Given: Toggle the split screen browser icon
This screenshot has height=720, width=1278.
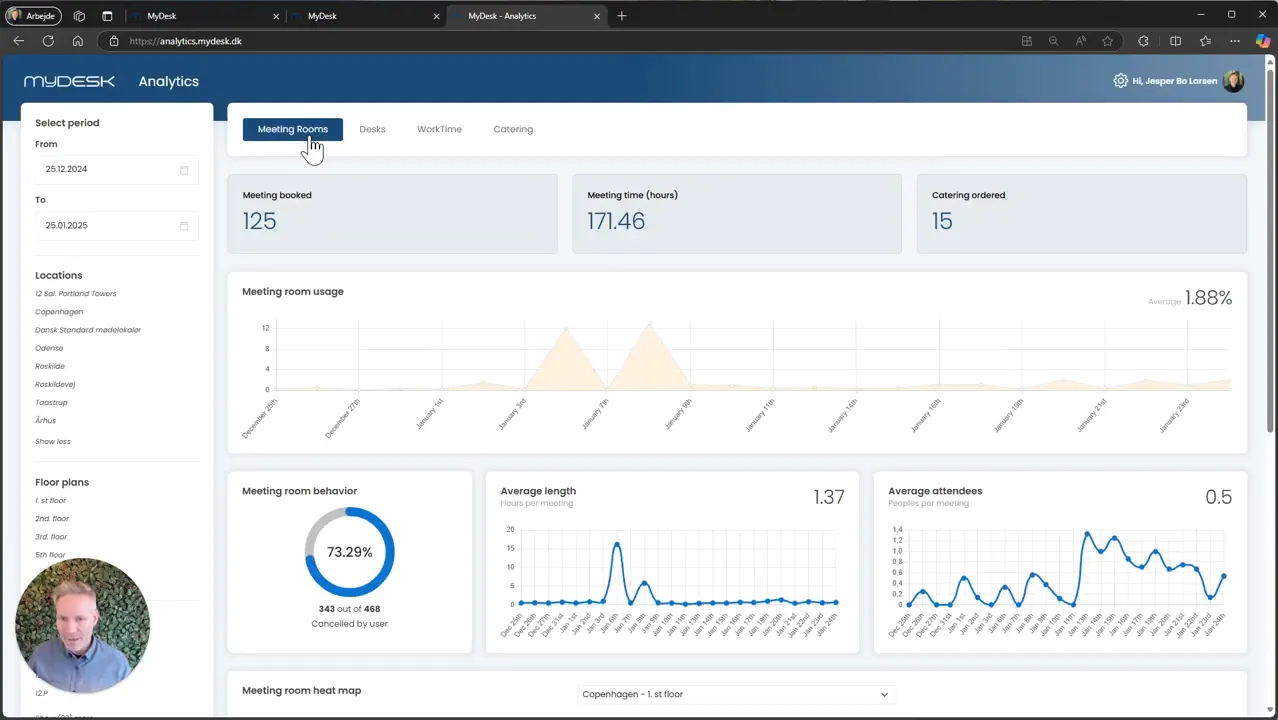Looking at the screenshot, I should click(x=1175, y=41).
